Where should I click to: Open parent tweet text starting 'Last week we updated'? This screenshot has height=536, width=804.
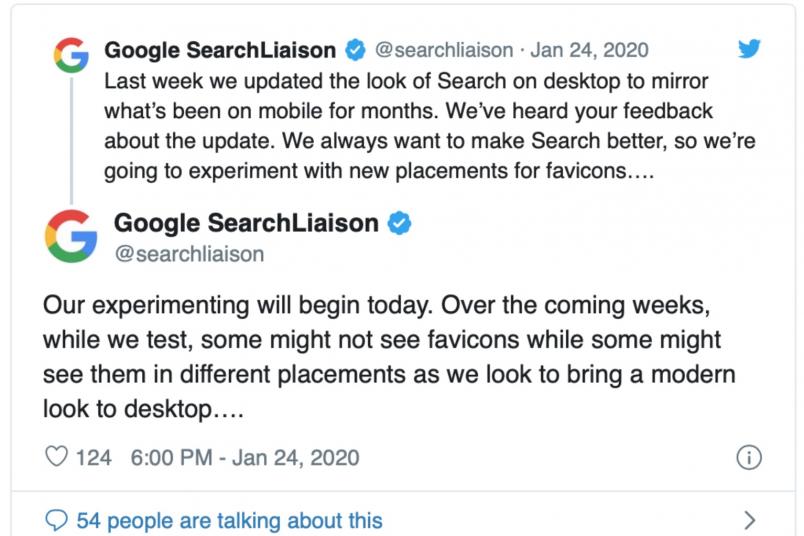click(x=430, y=126)
